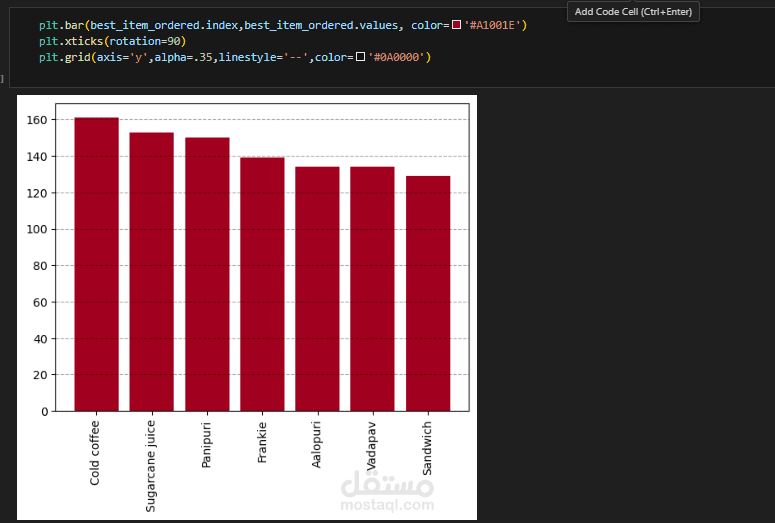Click the plt.grid code line

click(235, 57)
